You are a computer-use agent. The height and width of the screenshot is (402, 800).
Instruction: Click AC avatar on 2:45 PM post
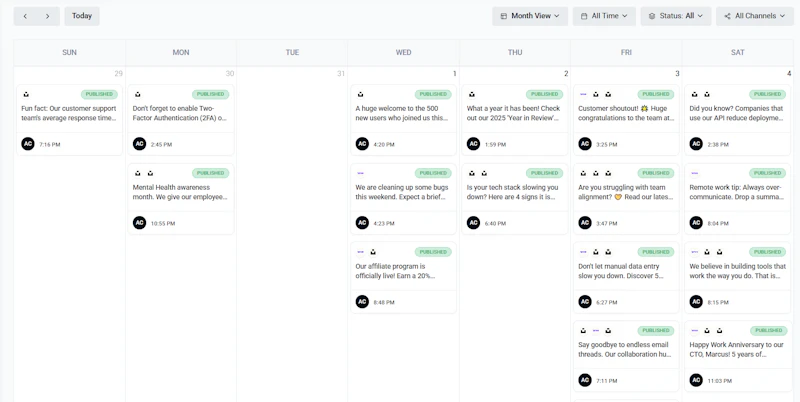[x=139, y=144]
